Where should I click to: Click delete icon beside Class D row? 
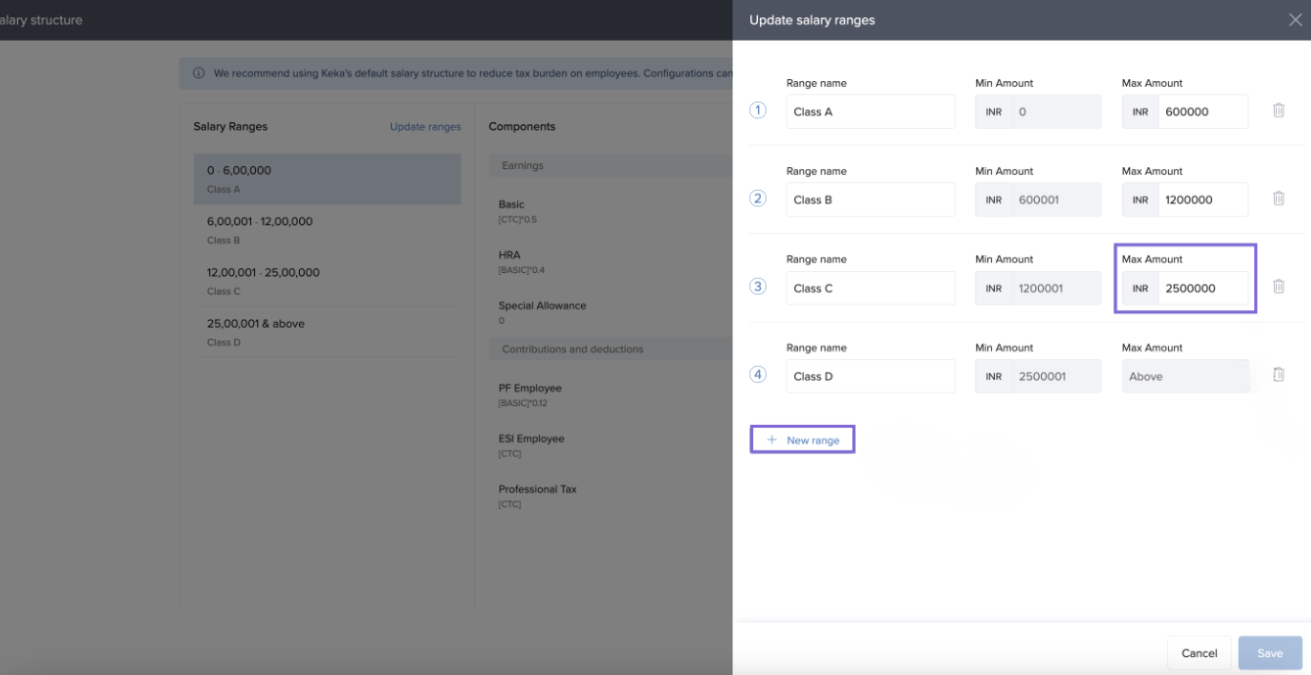pyautogui.click(x=1278, y=375)
